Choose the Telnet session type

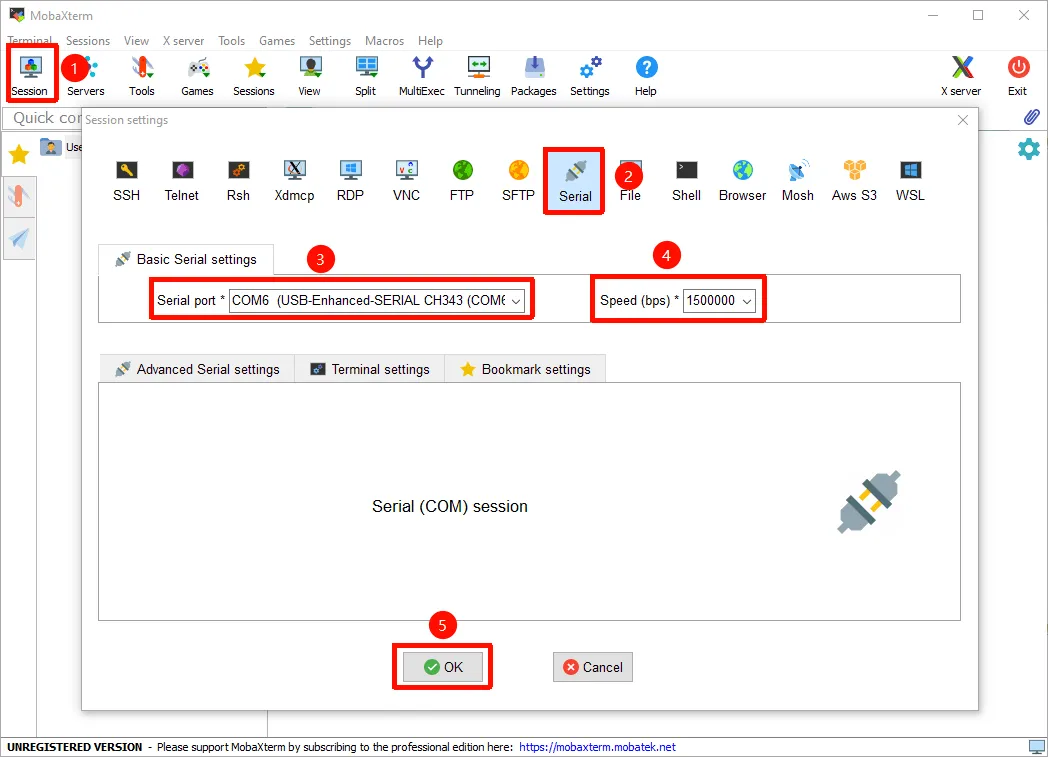pos(182,180)
